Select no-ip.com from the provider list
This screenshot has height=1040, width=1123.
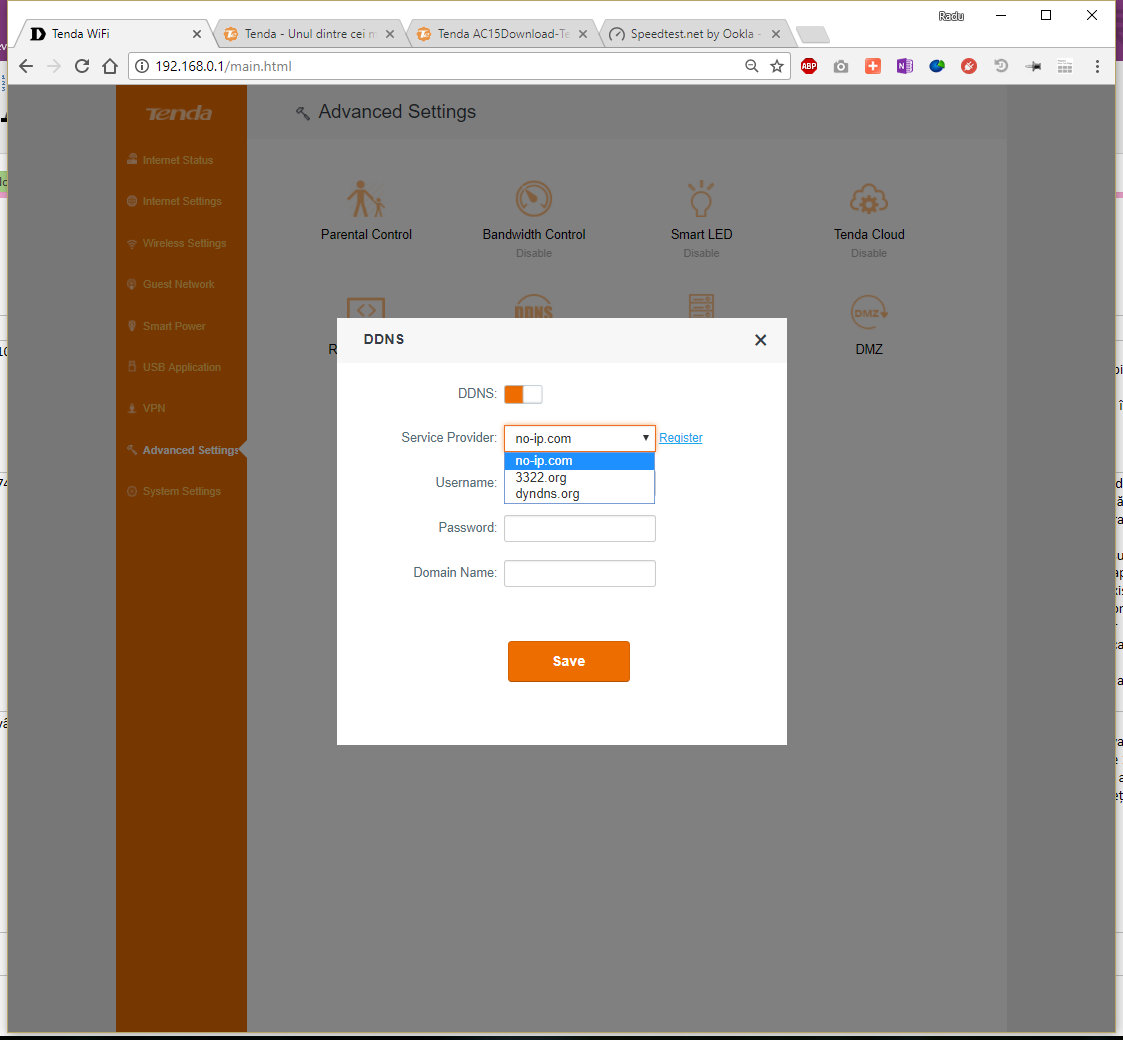(x=579, y=461)
